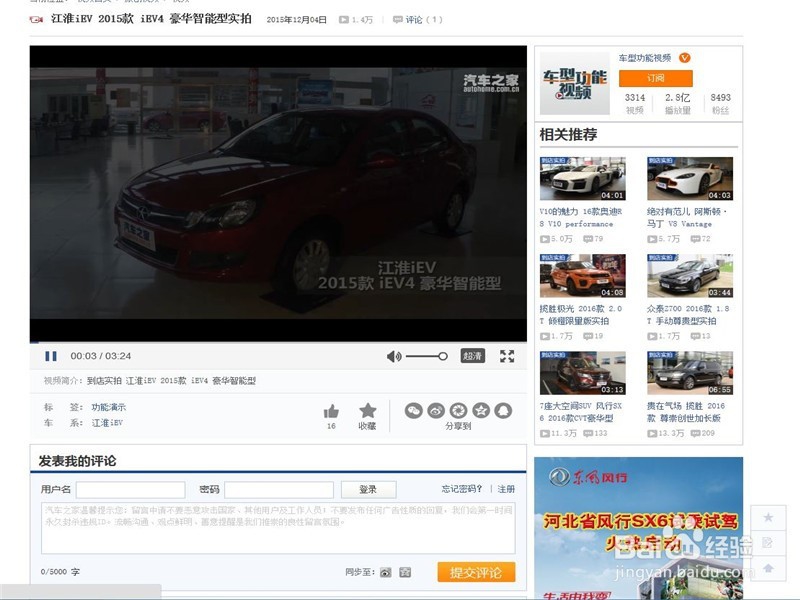Share to Qzone star icon

coord(481,411)
